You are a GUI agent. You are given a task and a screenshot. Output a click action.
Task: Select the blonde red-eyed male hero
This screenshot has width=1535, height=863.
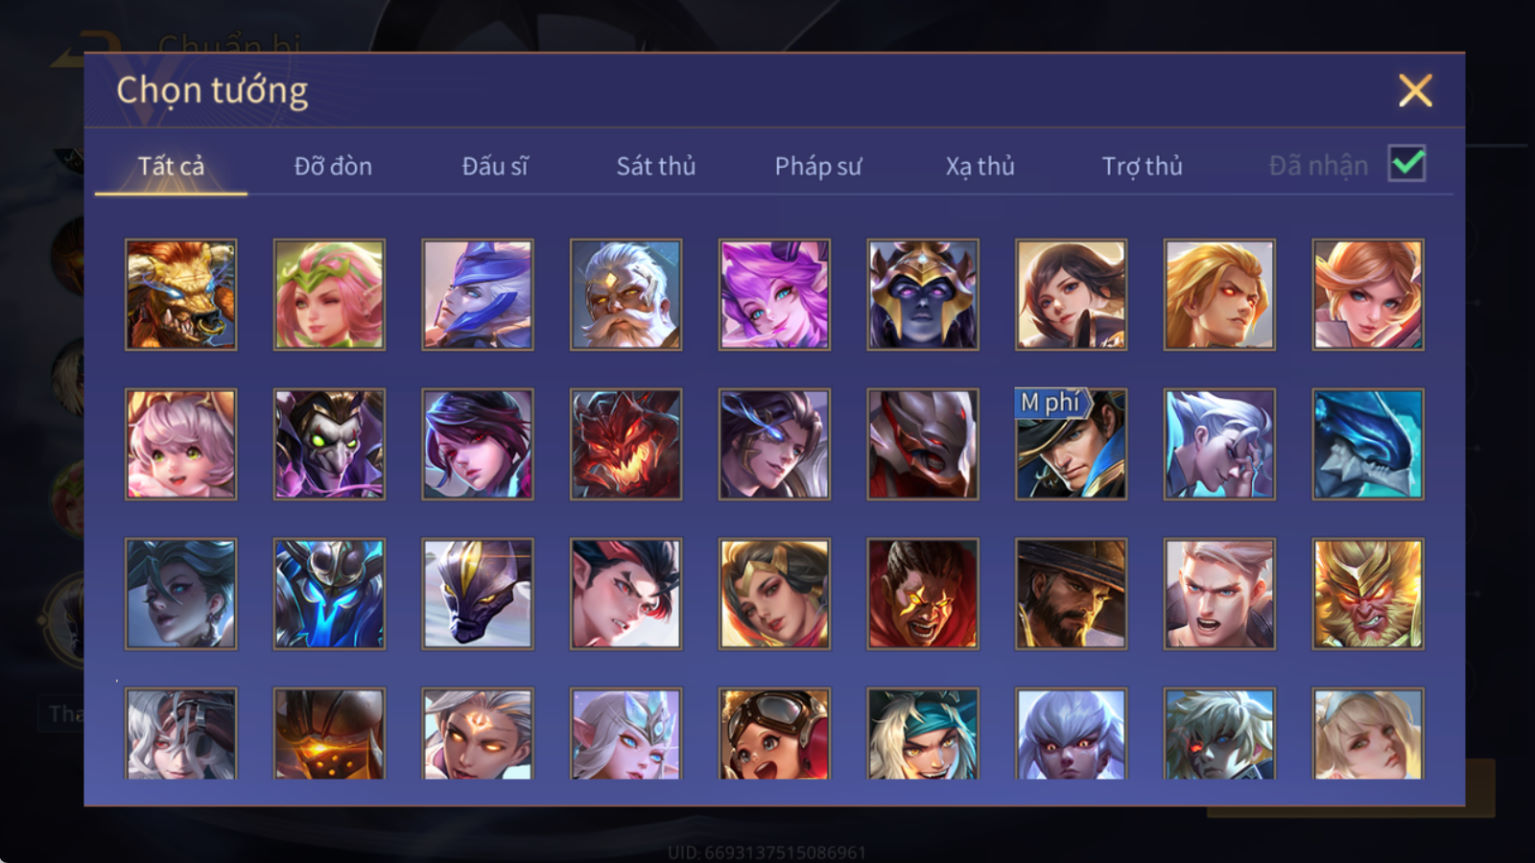(1219, 295)
